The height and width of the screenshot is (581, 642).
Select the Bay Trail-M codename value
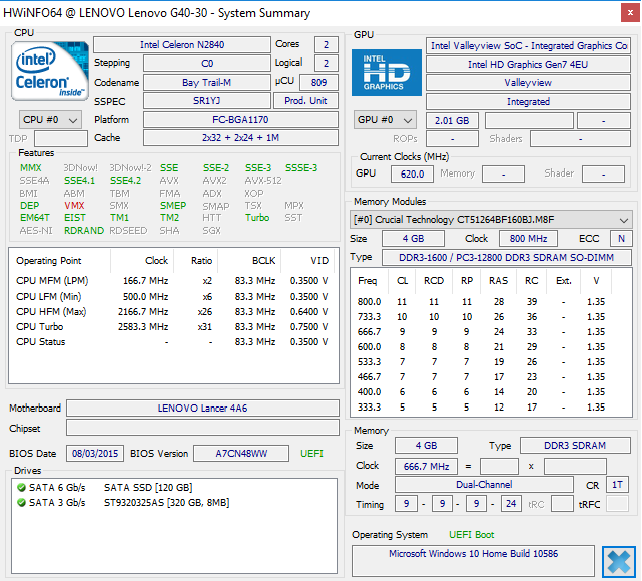[x=206, y=82]
